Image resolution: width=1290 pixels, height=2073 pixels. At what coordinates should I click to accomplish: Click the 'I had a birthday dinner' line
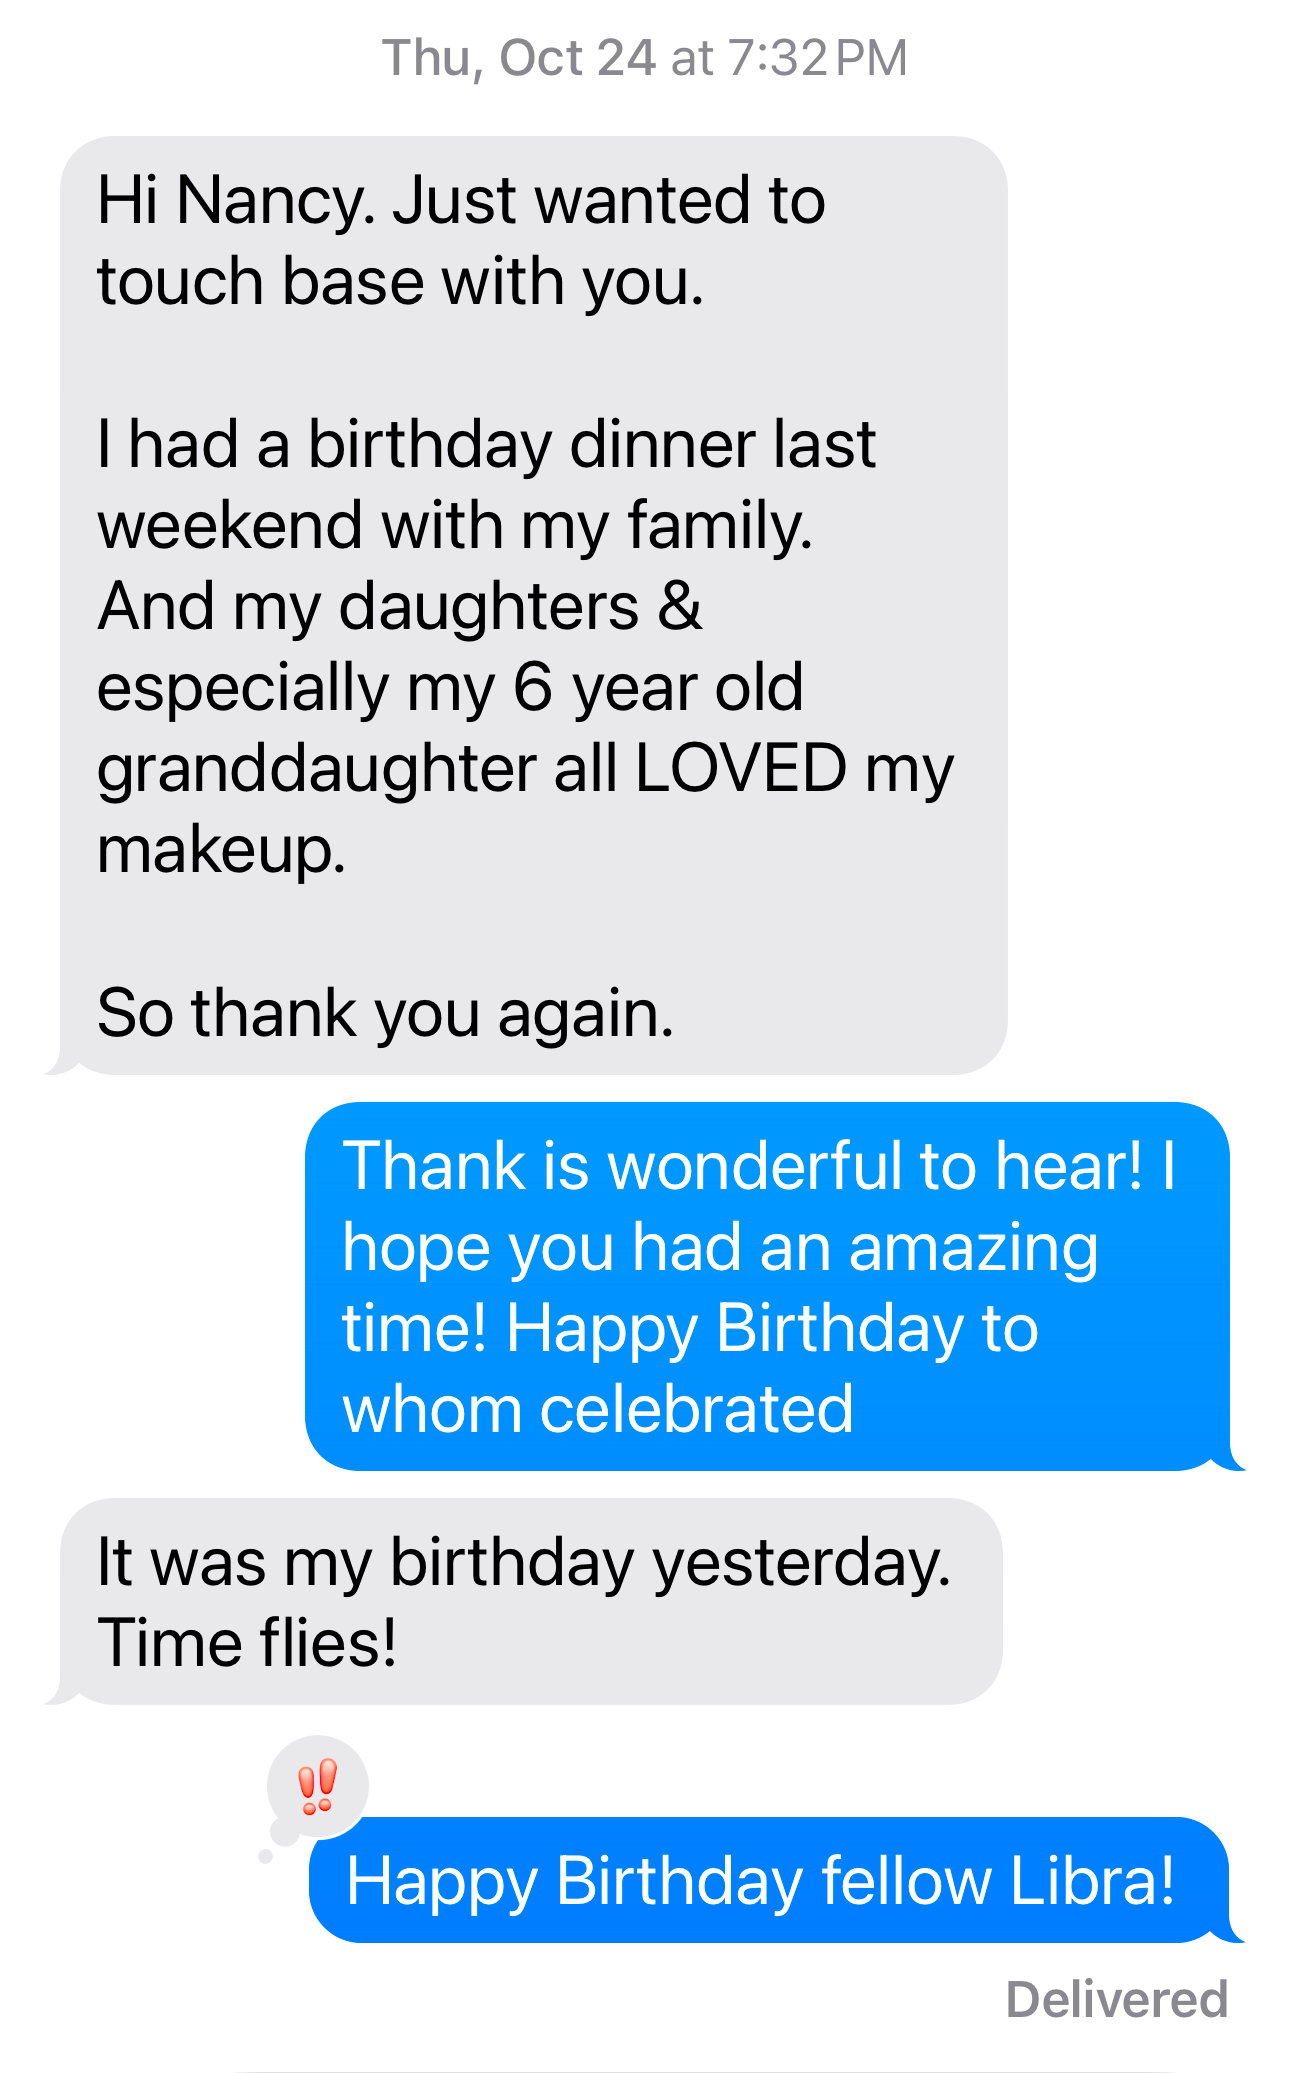pos(486,444)
